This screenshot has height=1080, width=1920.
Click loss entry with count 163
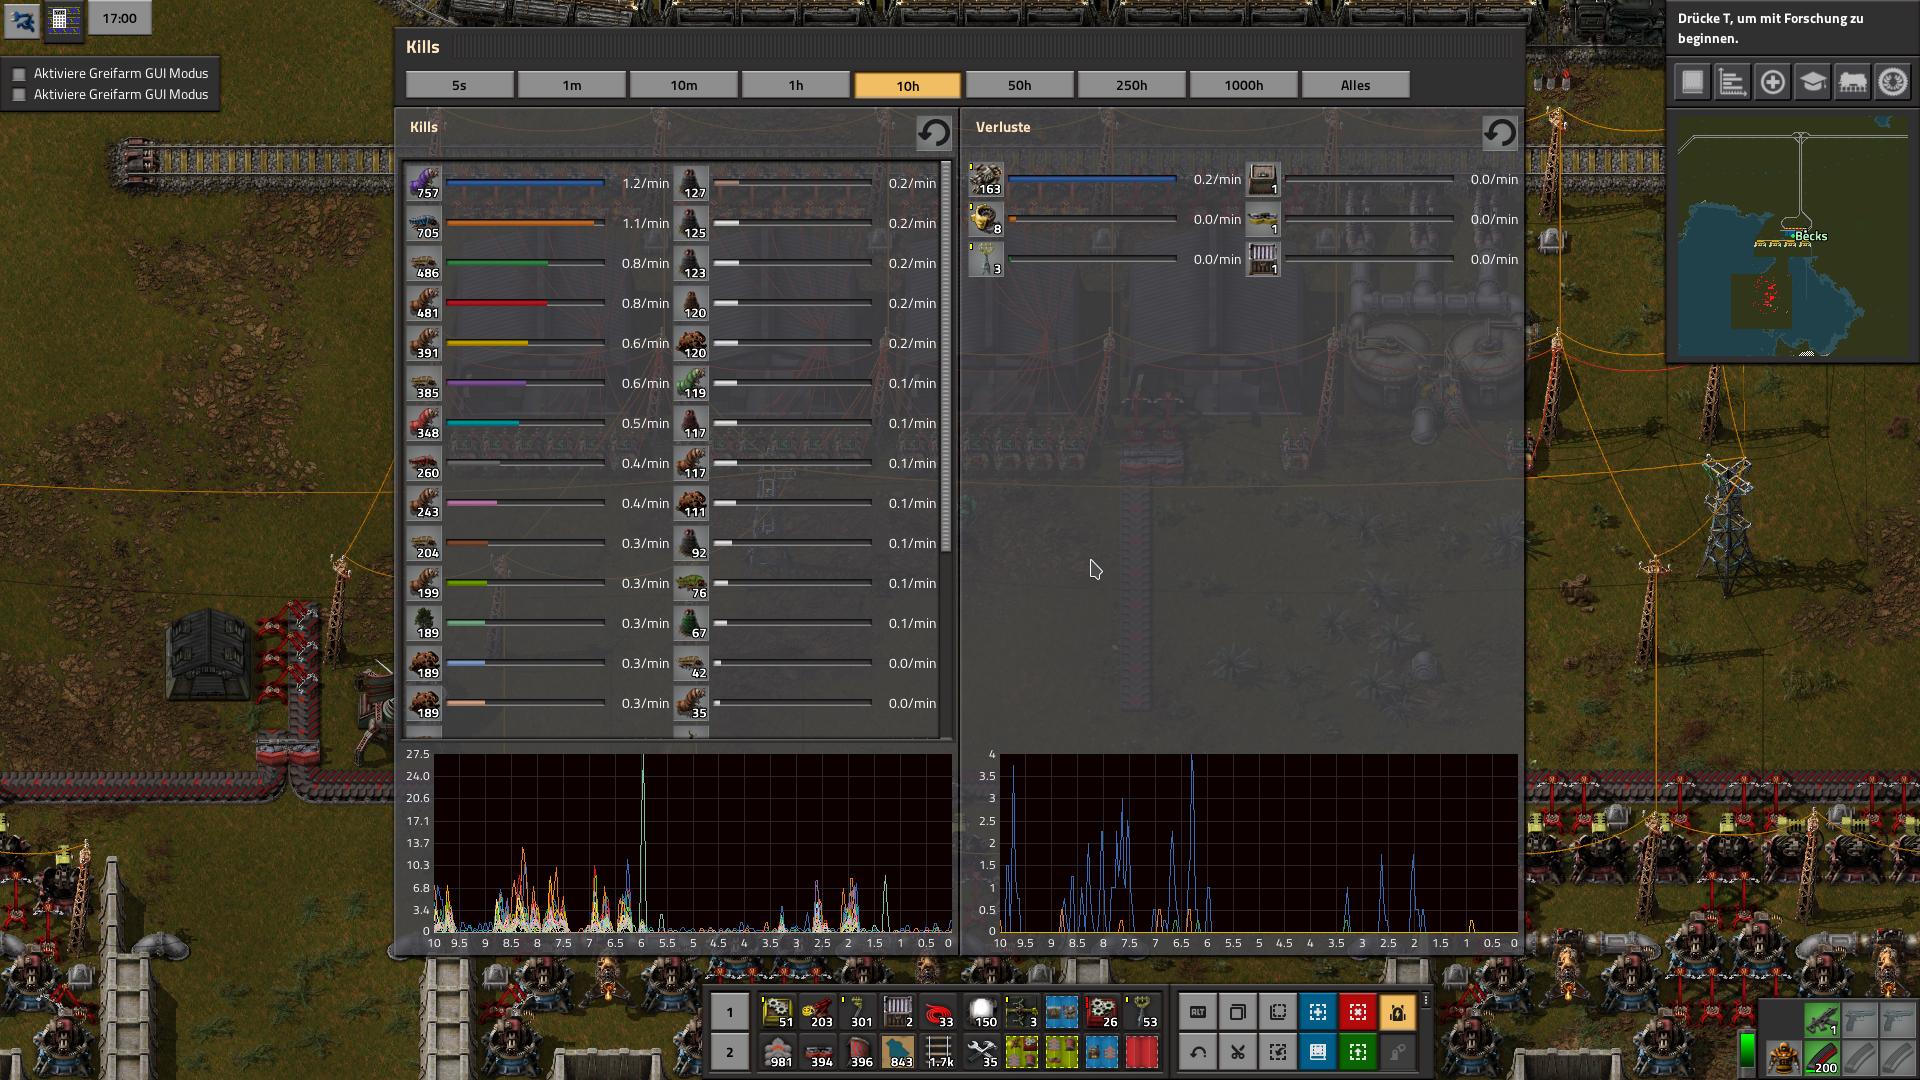986,180
